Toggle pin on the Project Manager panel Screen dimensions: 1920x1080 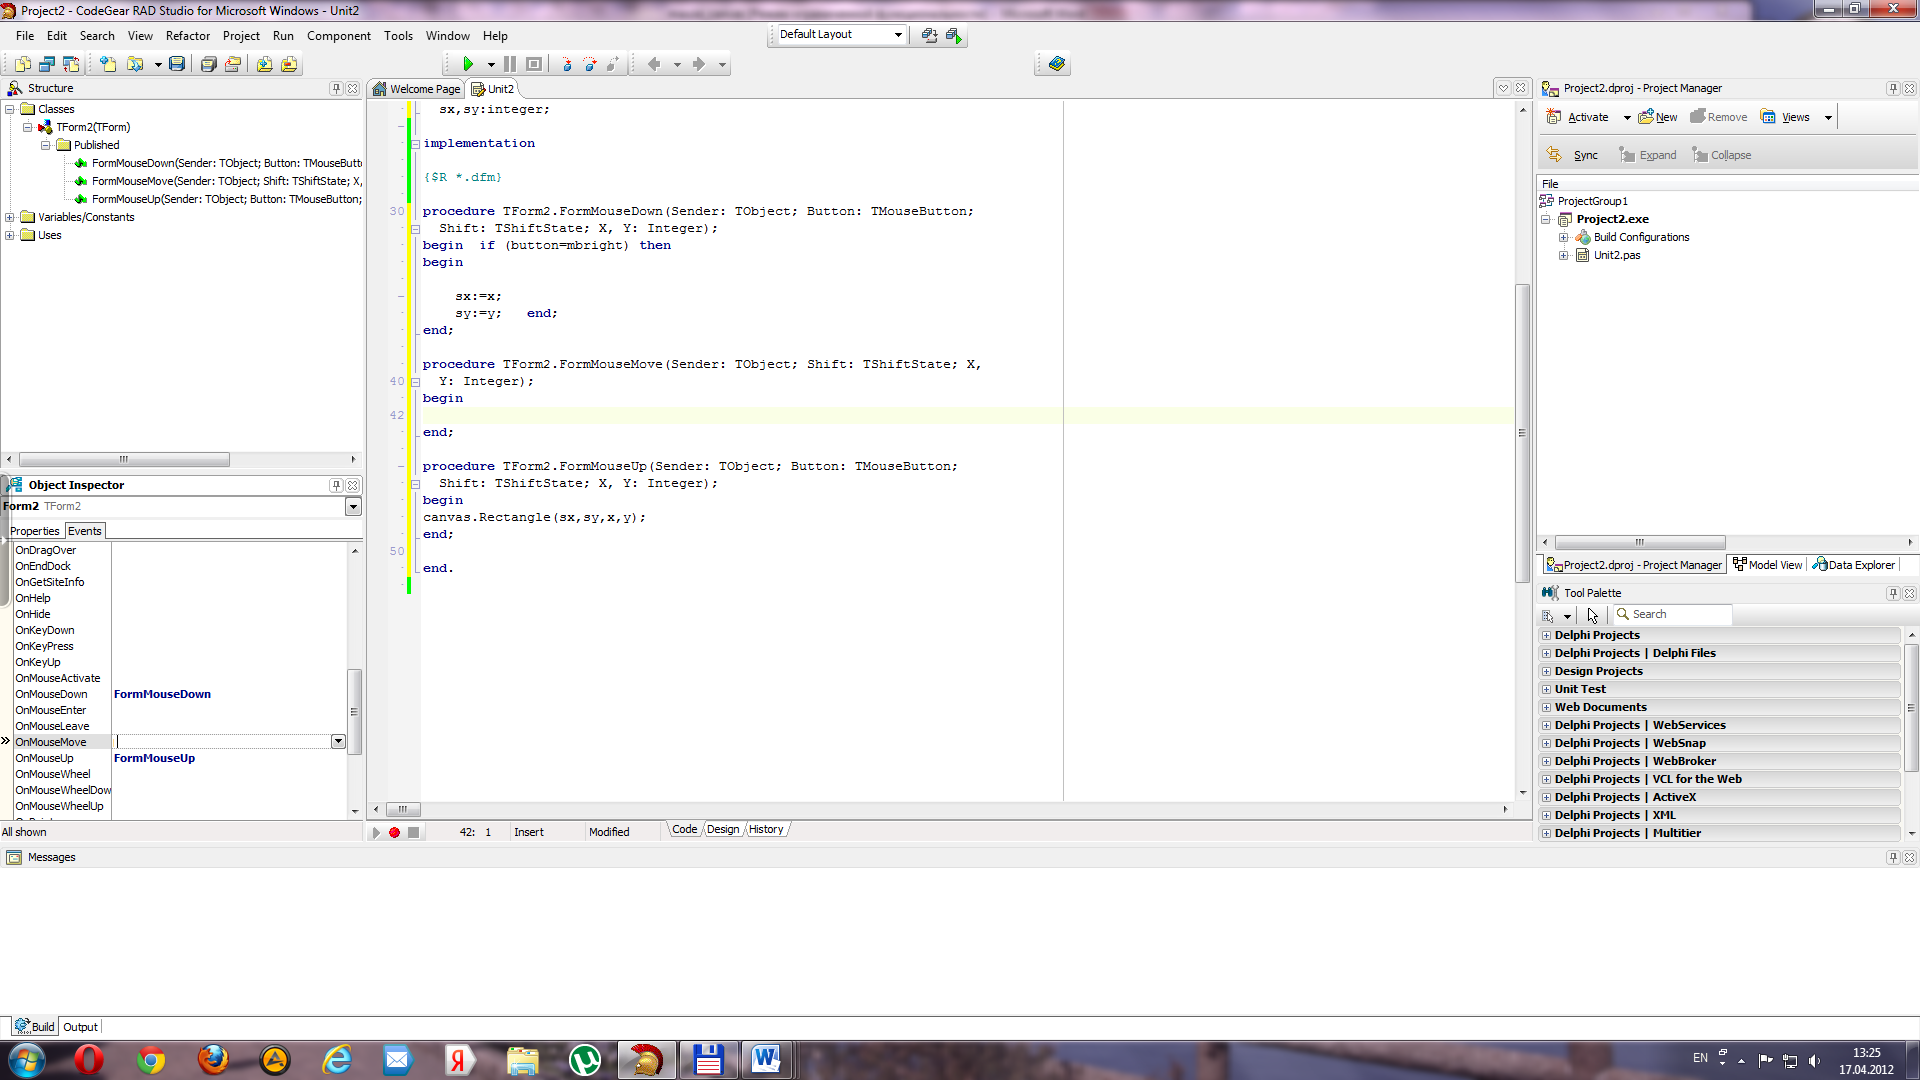tap(1892, 88)
